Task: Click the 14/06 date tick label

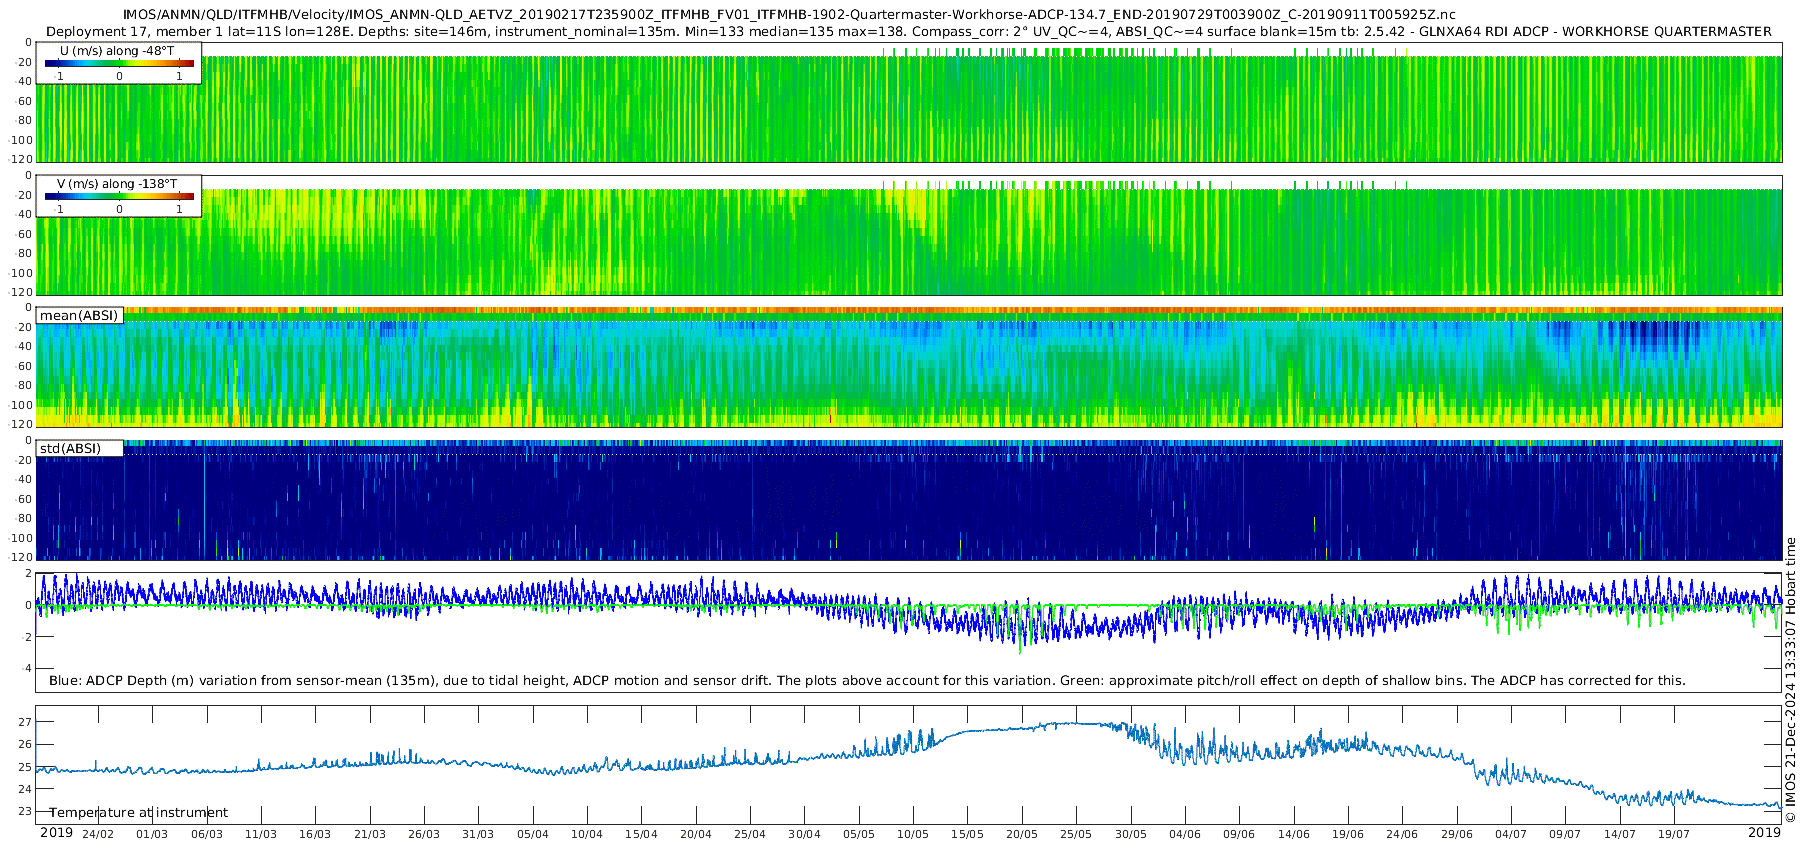Action: click(x=1293, y=834)
